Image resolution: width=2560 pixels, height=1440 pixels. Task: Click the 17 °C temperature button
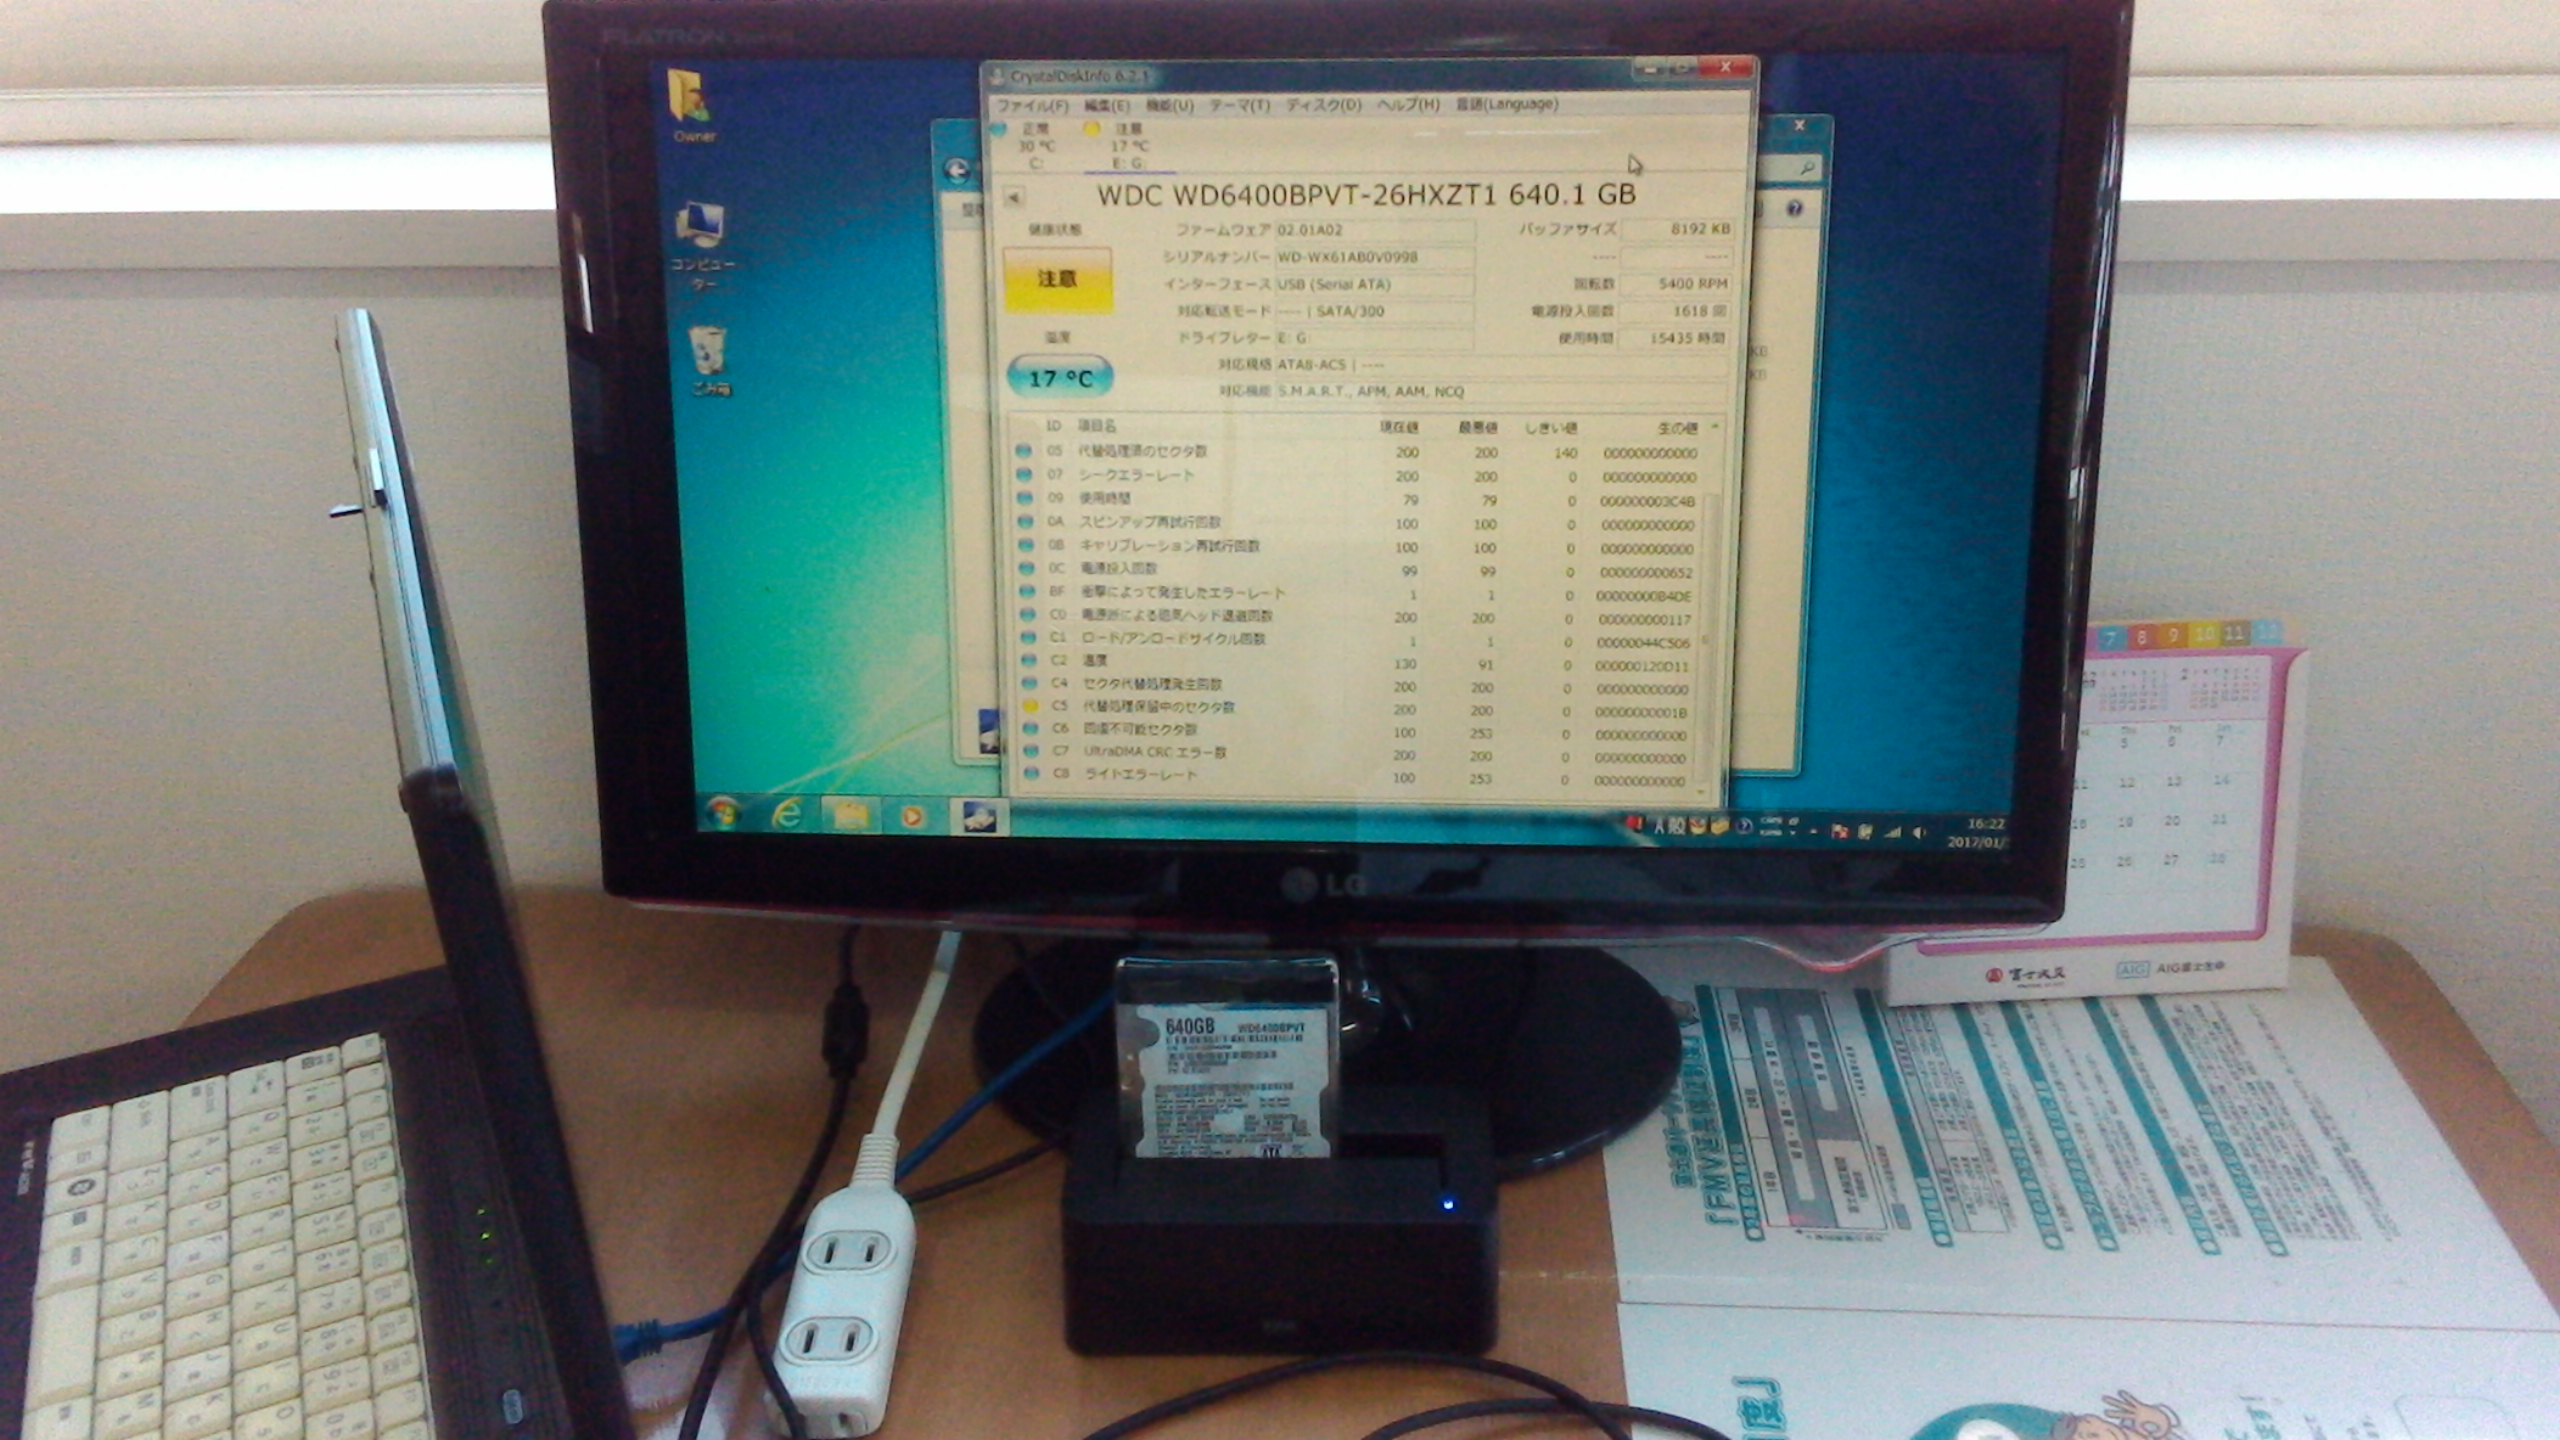[x=1060, y=378]
